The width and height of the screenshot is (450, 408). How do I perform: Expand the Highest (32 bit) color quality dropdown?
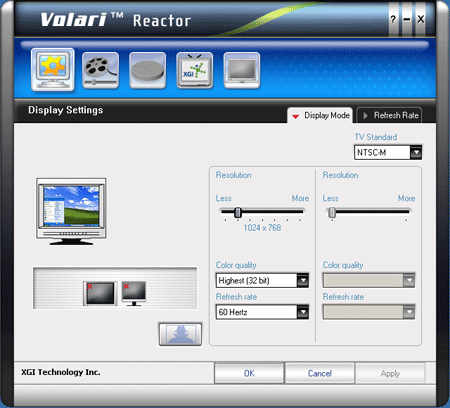262,280
